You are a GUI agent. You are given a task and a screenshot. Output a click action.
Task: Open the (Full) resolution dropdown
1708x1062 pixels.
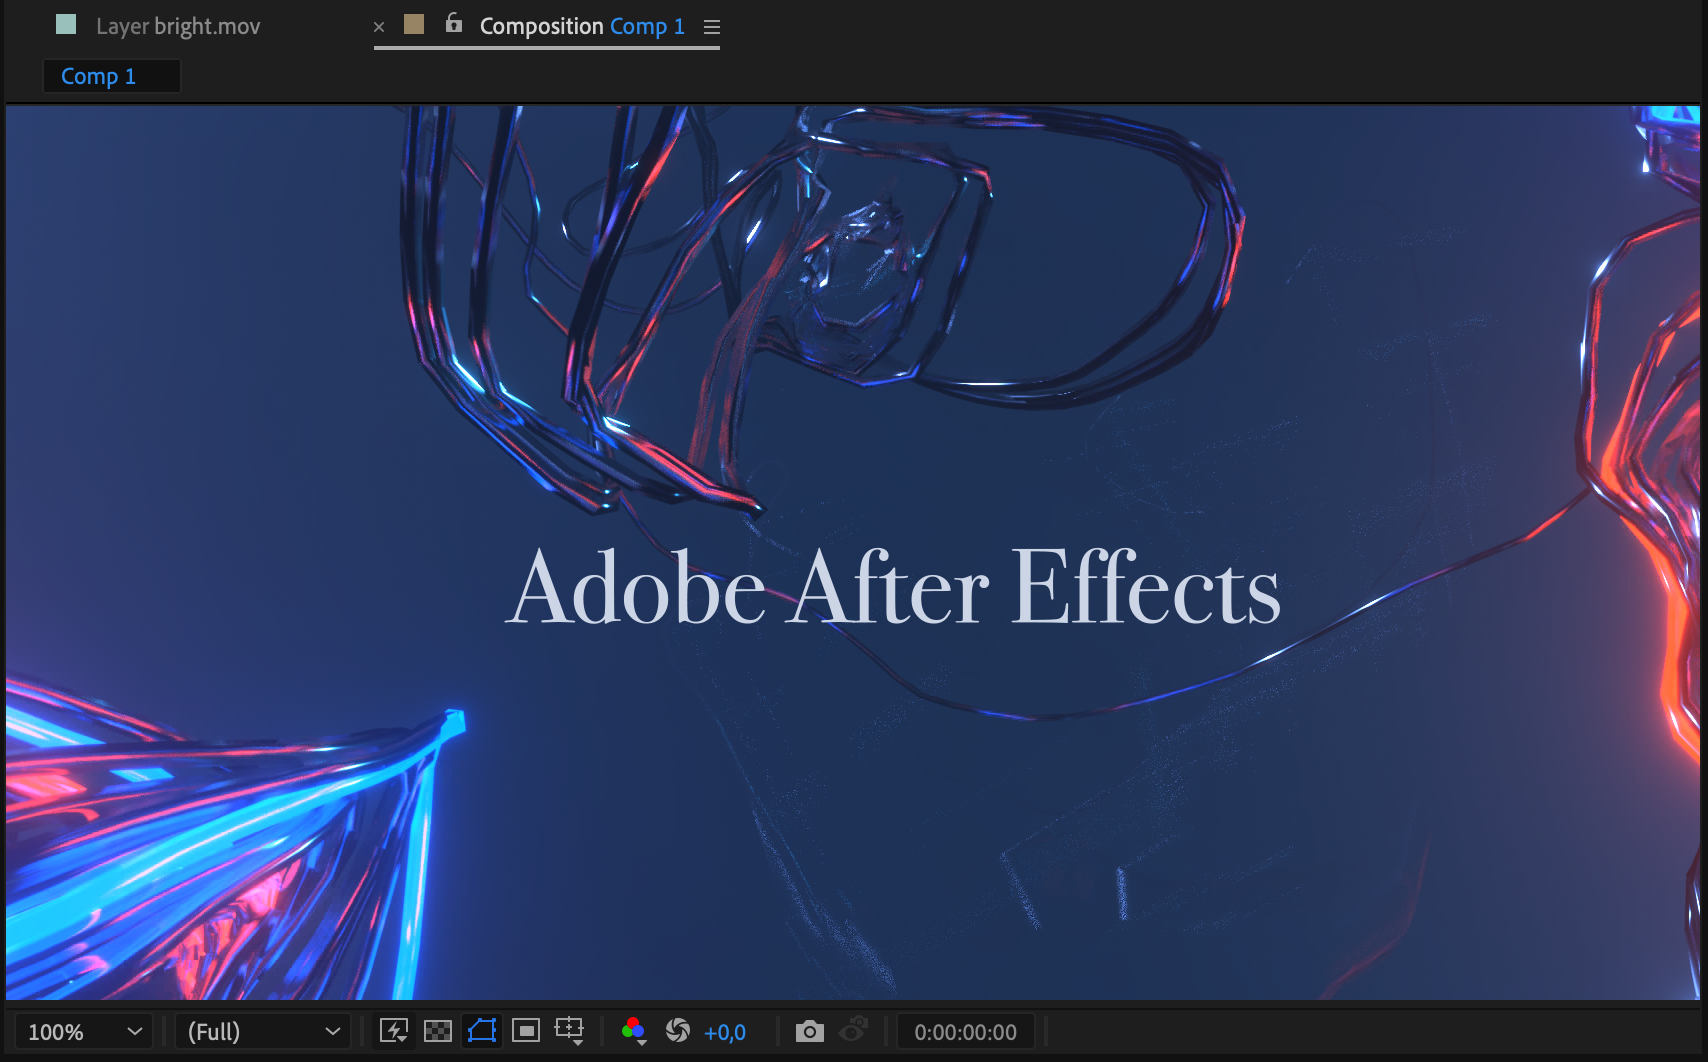(263, 1031)
